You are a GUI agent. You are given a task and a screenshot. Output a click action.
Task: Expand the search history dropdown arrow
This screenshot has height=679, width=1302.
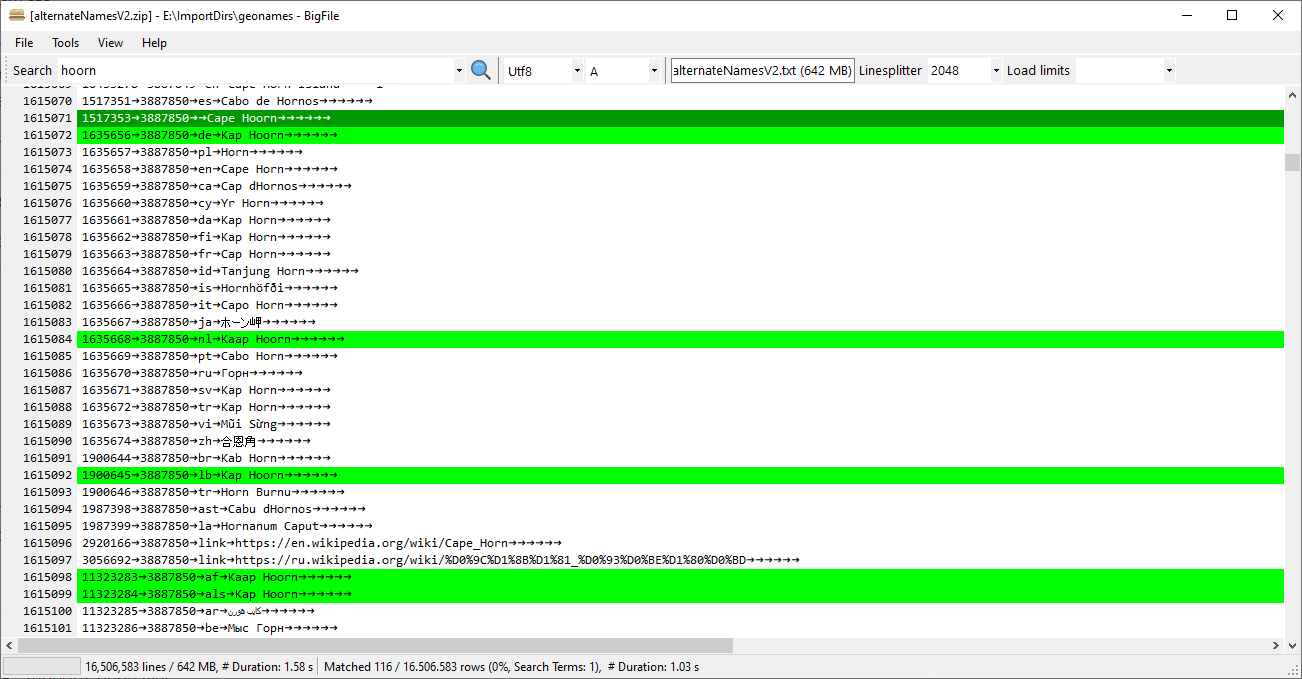pos(457,70)
